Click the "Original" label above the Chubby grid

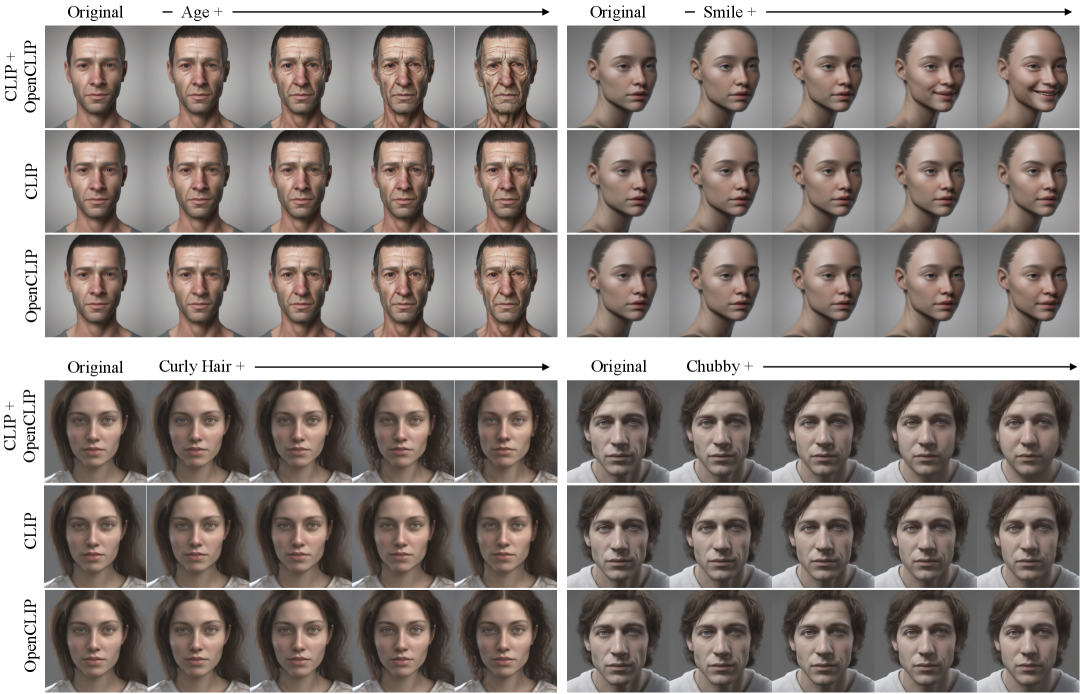[618, 366]
